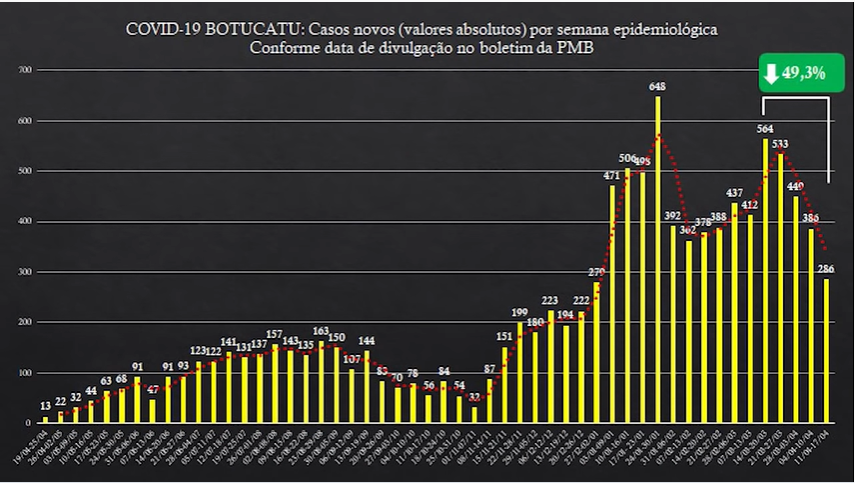This screenshot has width=855, height=483.
Task: Click the green down arrow in the badge
Action: pos(771,73)
